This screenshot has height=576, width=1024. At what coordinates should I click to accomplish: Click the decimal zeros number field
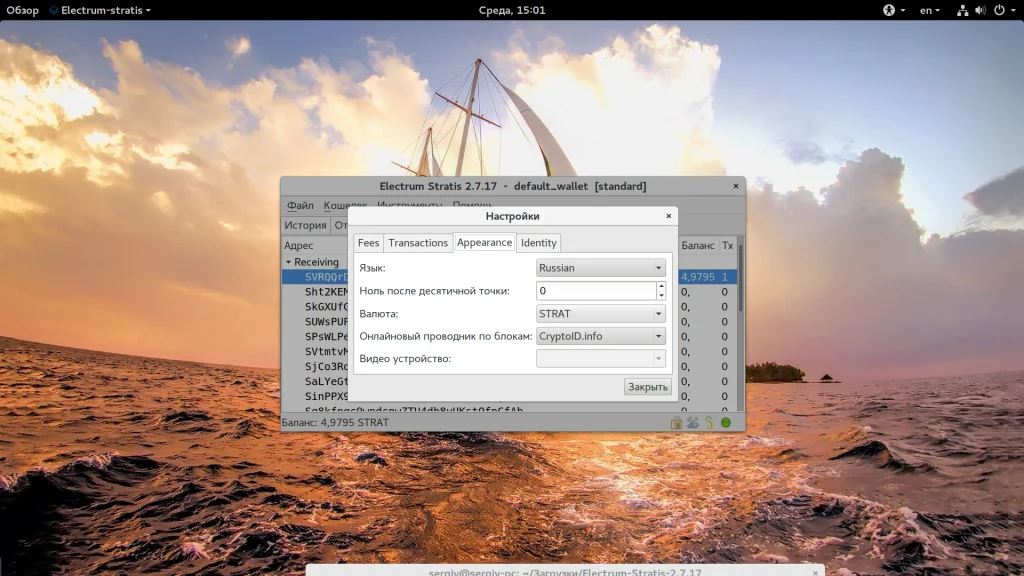point(595,291)
